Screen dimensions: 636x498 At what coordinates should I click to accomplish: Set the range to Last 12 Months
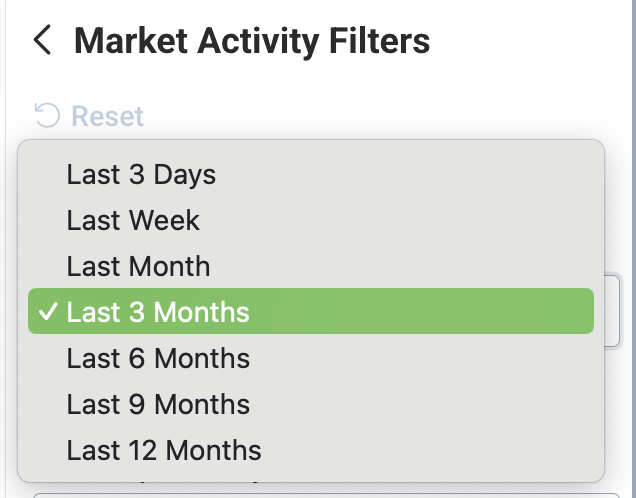tap(311, 451)
